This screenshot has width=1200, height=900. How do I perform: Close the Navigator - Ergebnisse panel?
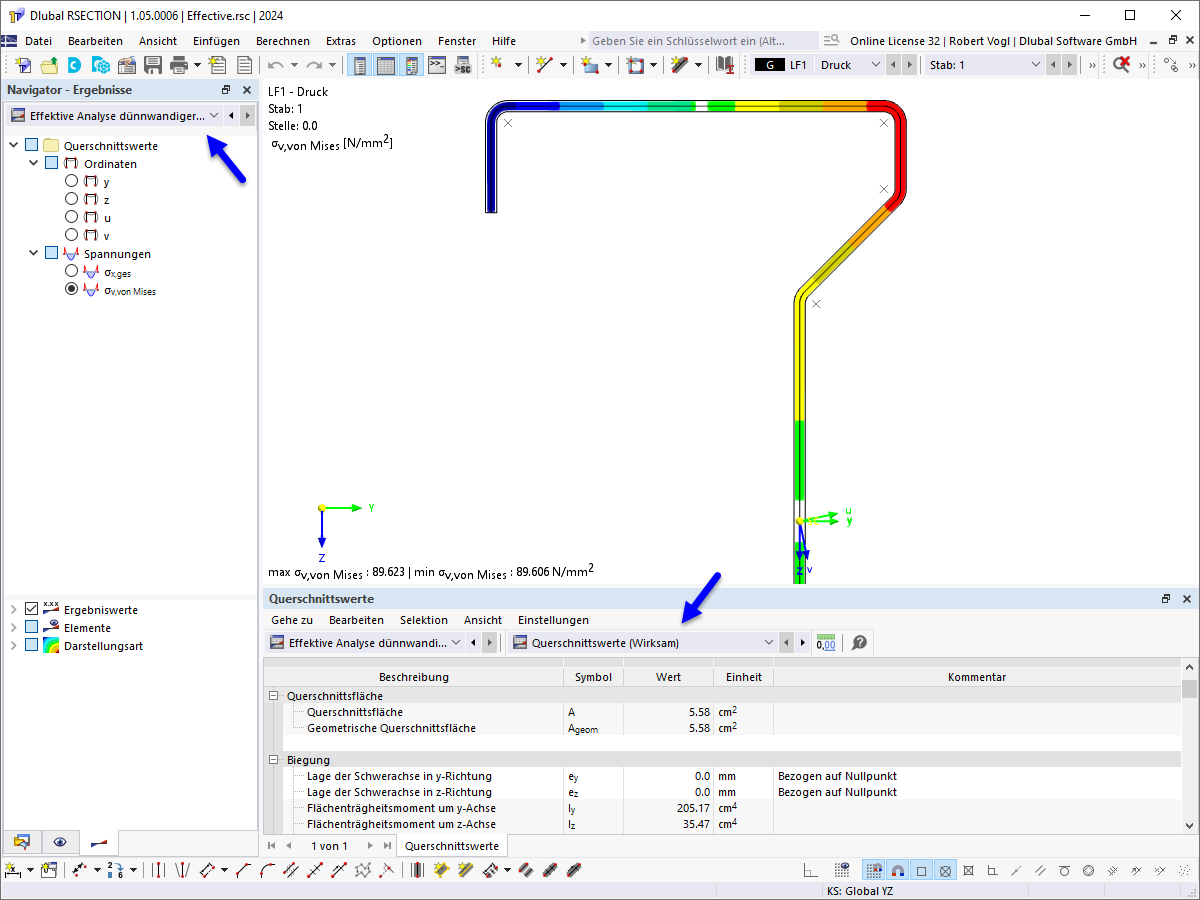[x=246, y=90]
